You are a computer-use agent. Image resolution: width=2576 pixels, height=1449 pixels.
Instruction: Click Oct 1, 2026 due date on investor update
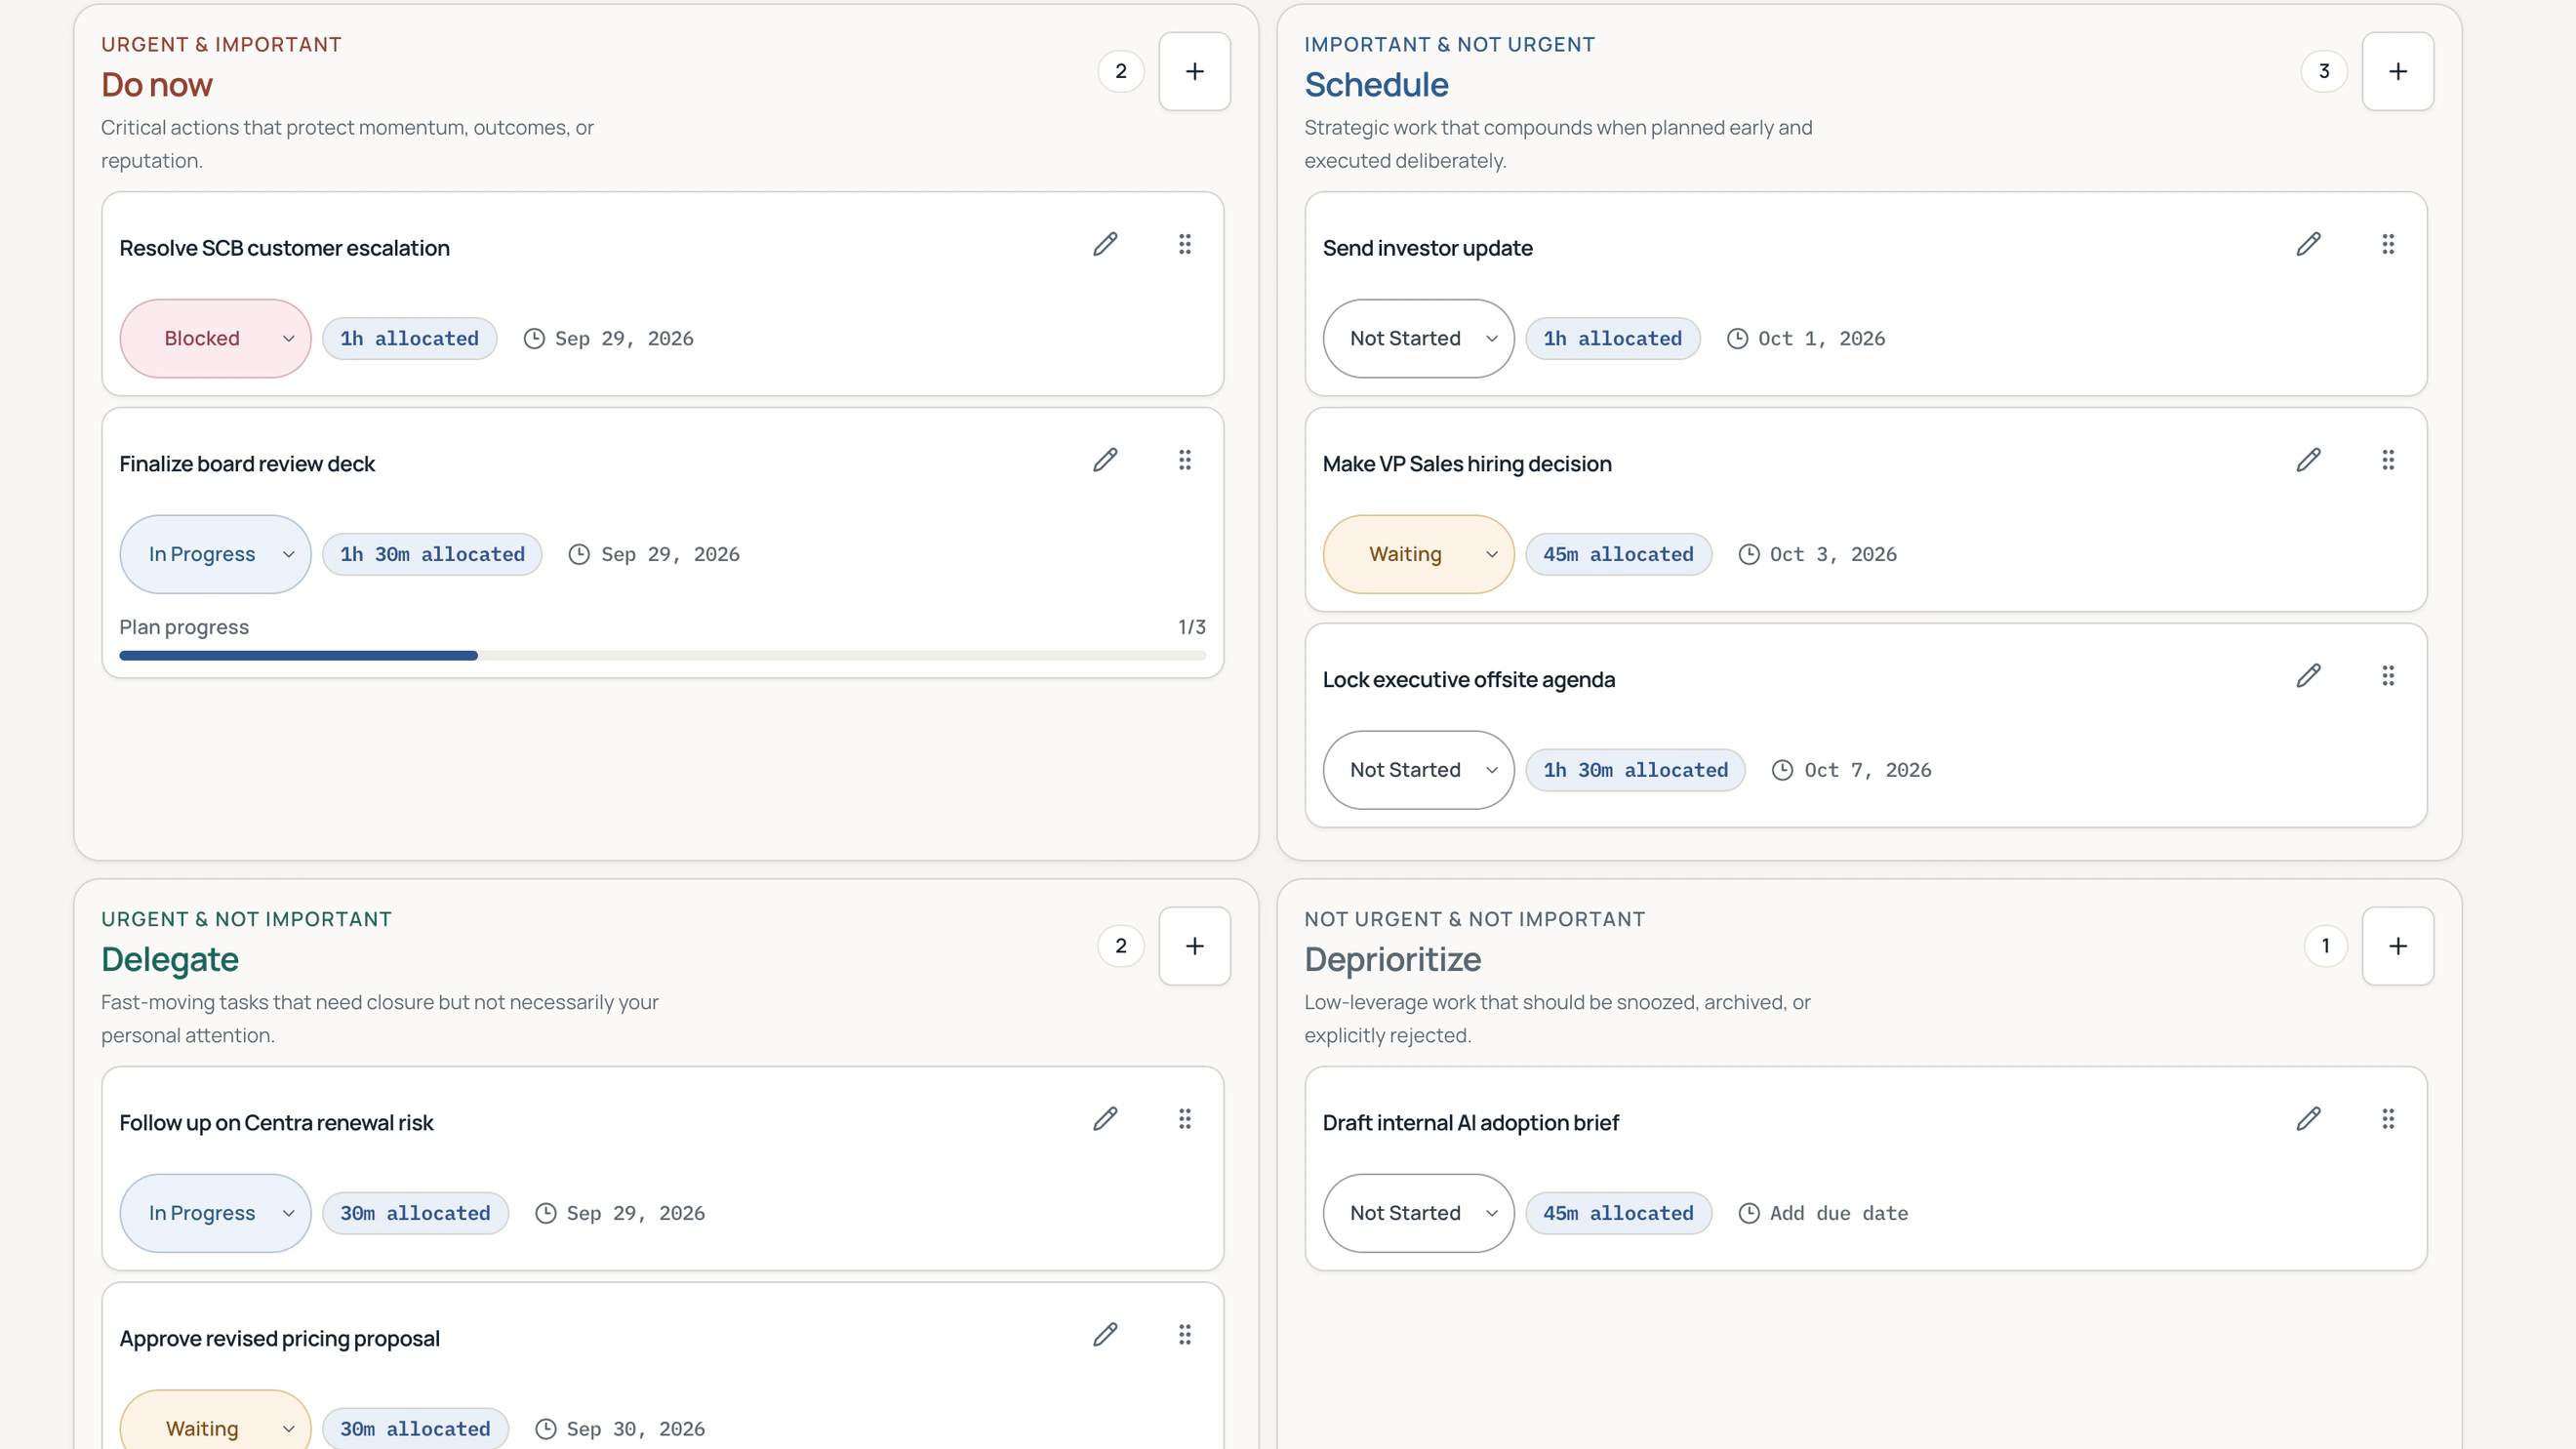(1805, 339)
